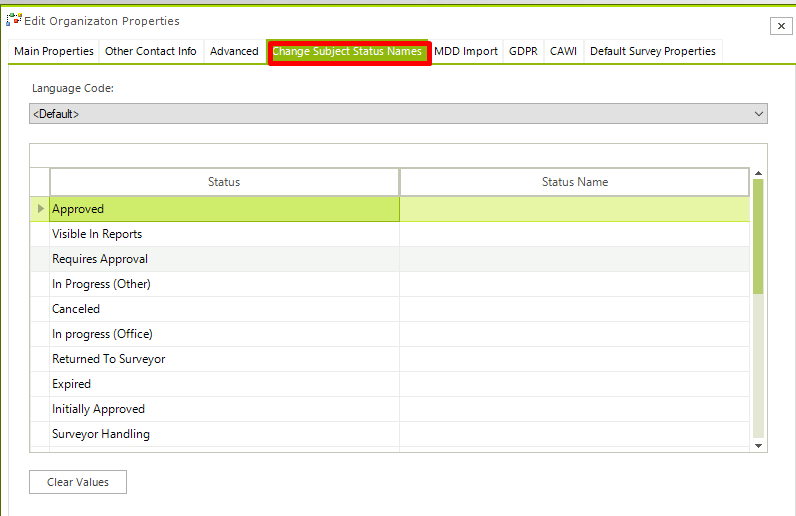Screen dimensions: 796x516
Task: Edit Status Name for In progress (Office)
Action: point(575,334)
